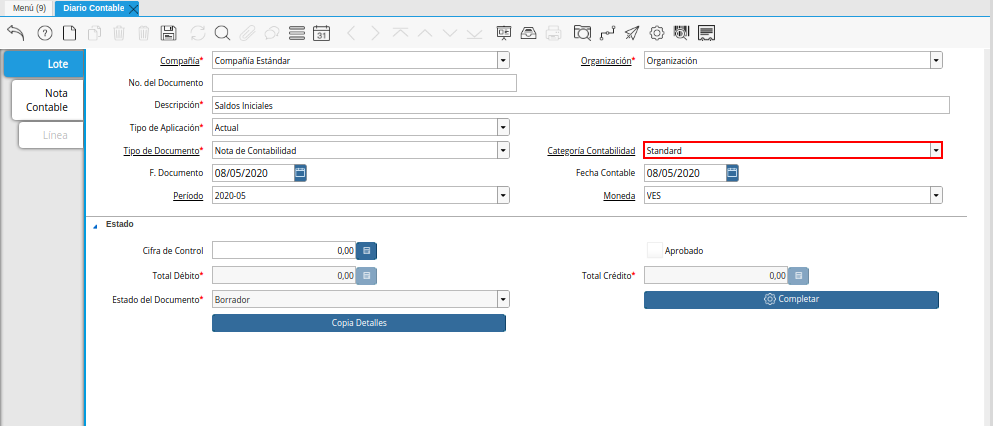This screenshot has width=993, height=426.
Task: Follow the Tipo de Documento label link
Action: [161, 151]
